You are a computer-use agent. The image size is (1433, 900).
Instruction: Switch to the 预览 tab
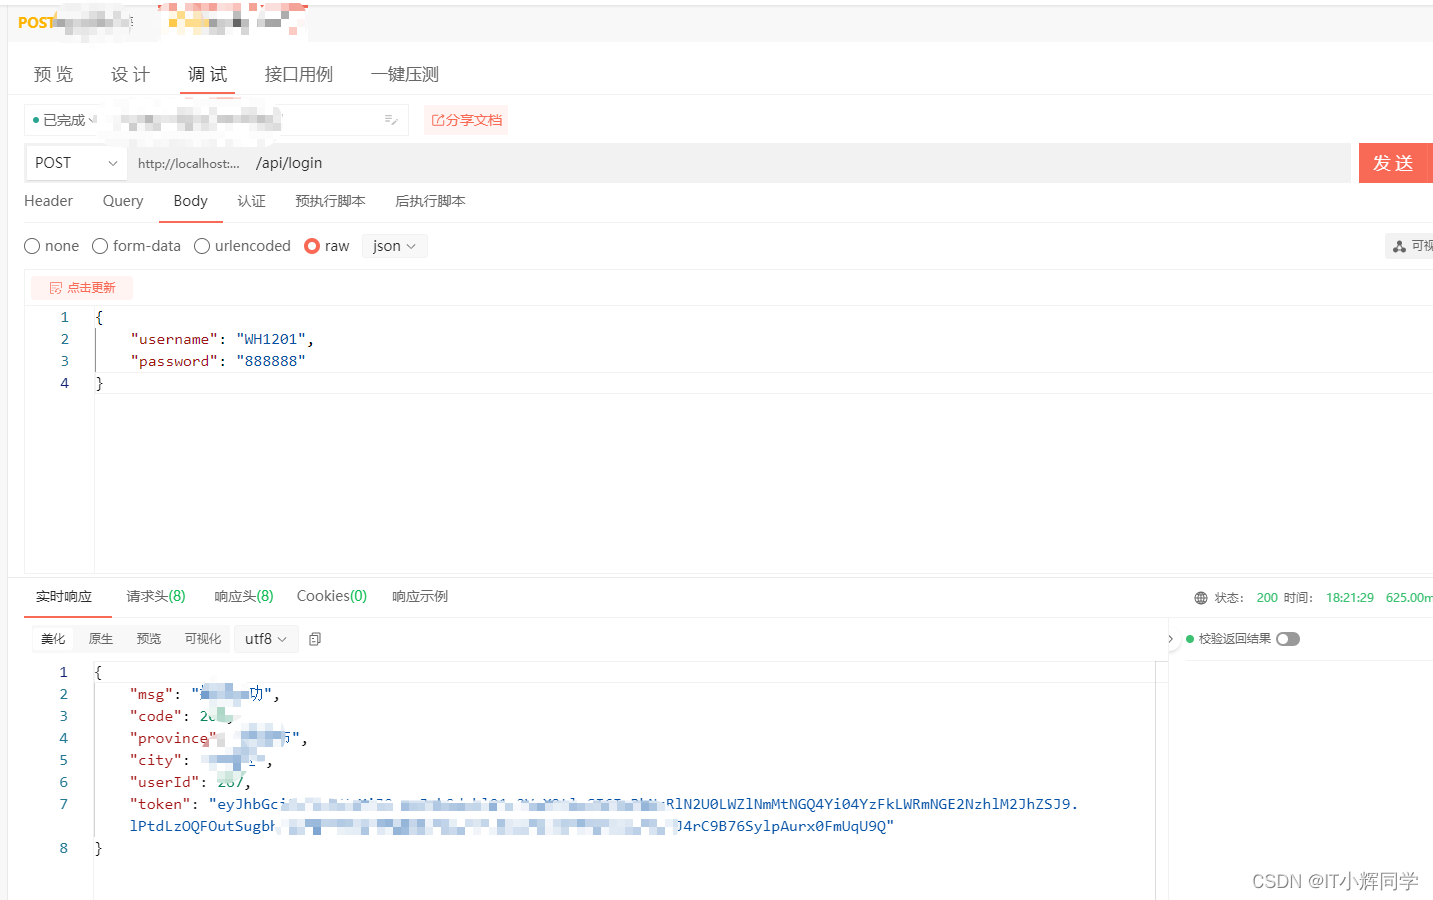pyautogui.click(x=54, y=74)
